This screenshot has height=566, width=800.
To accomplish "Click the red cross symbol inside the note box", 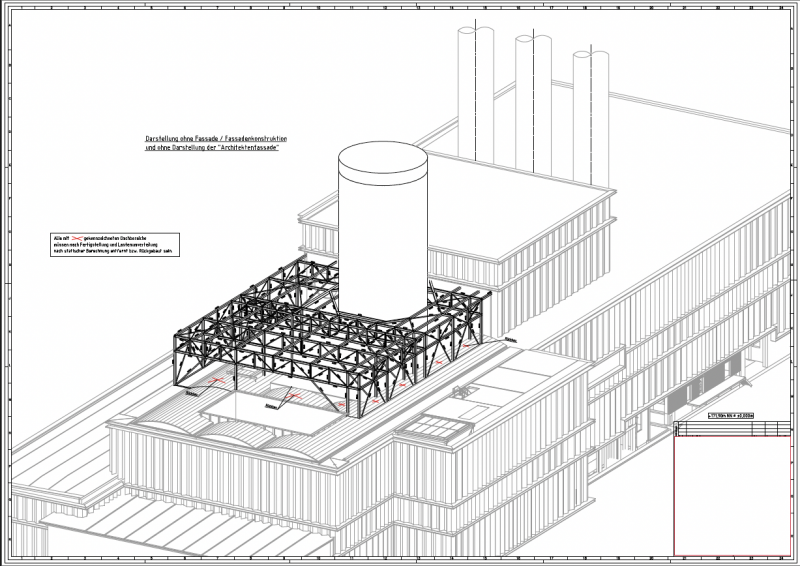I will point(78,237).
